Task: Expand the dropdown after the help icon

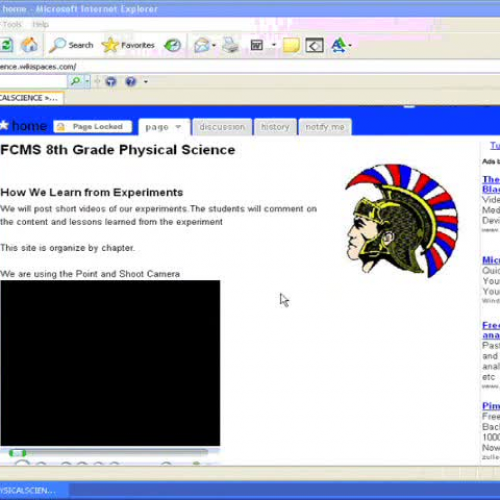Action: pyautogui.click(x=146, y=81)
